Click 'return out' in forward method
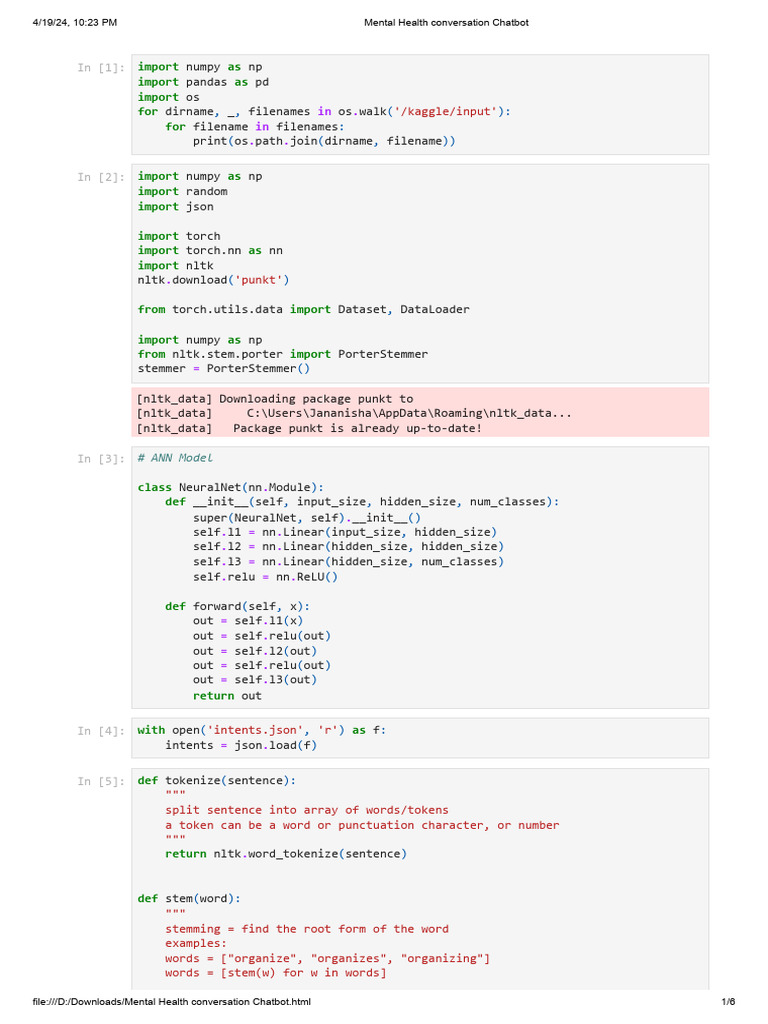This screenshot has width=768, height=1024. click(x=227, y=695)
